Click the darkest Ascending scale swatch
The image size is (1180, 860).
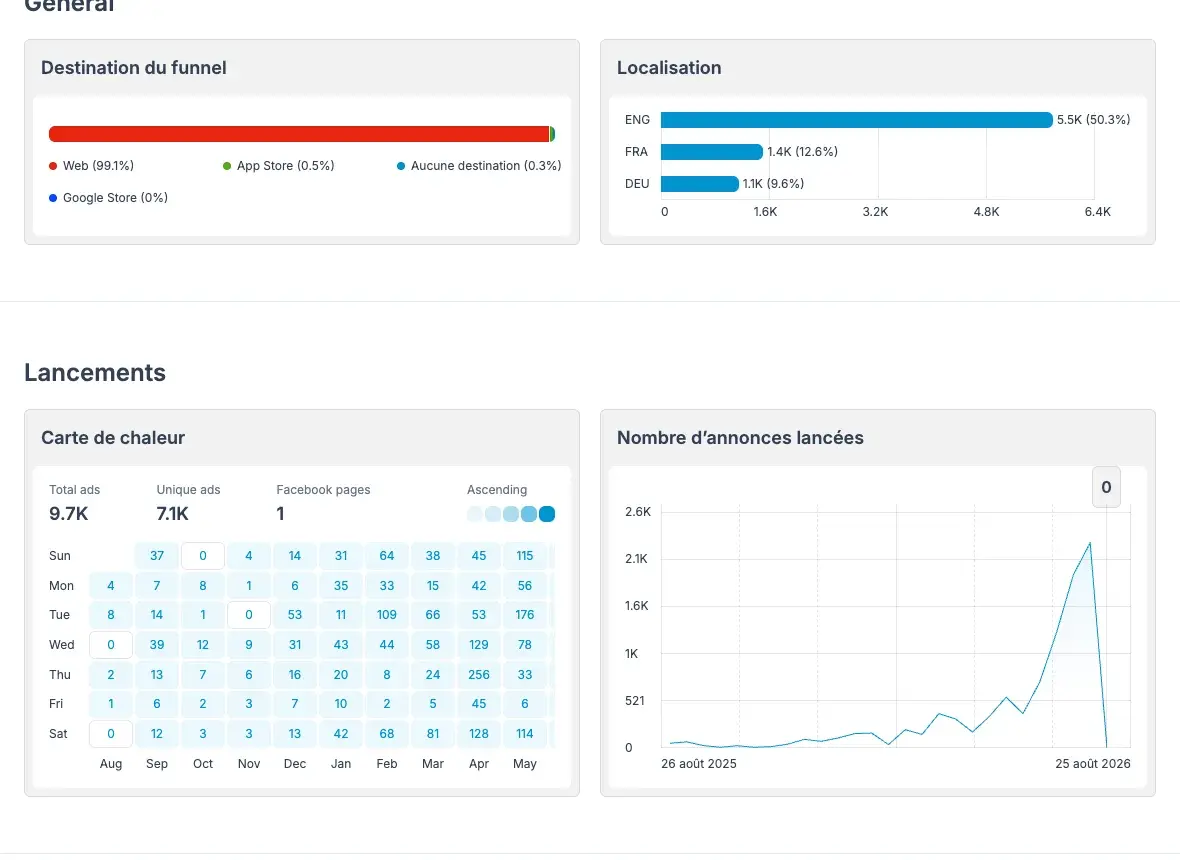(x=547, y=514)
